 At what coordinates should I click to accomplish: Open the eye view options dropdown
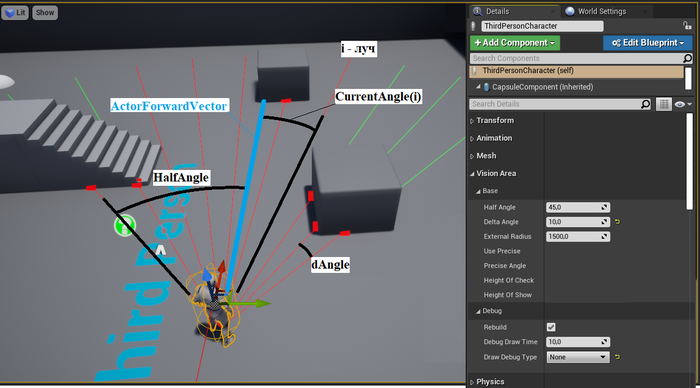[x=683, y=104]
